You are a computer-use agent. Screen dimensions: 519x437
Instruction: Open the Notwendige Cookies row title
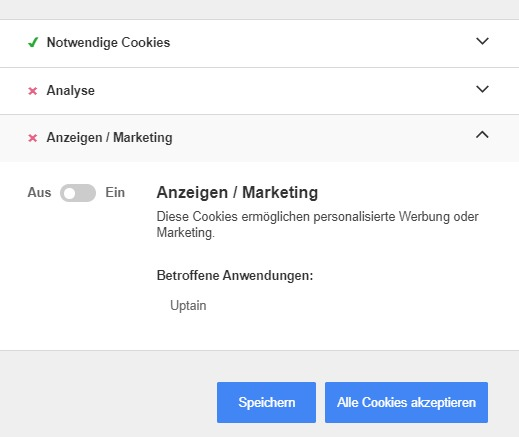point(108,42)
